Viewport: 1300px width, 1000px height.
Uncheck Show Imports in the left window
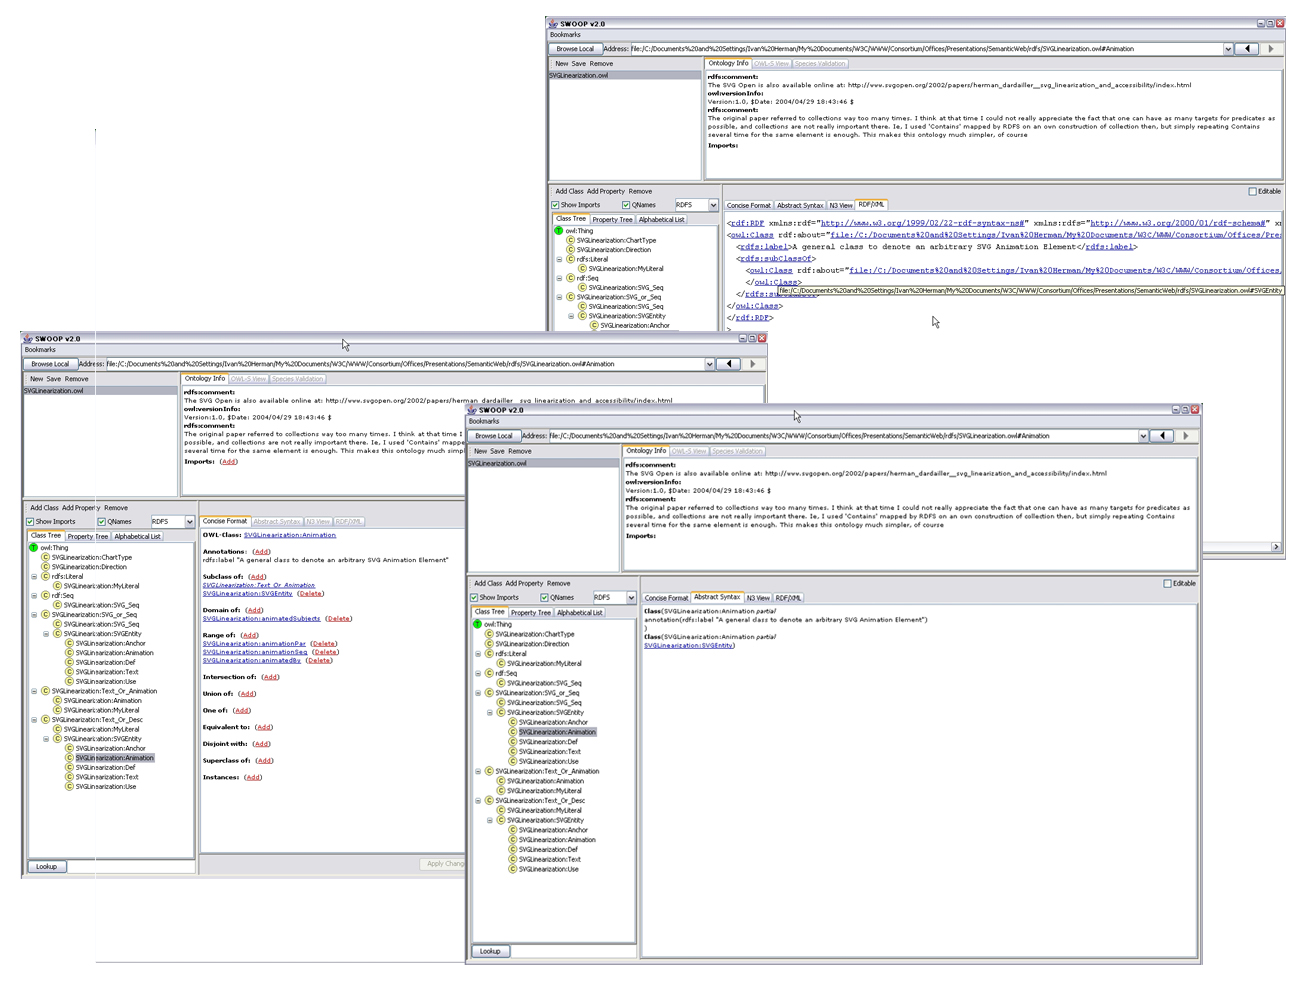click(30, 522)
